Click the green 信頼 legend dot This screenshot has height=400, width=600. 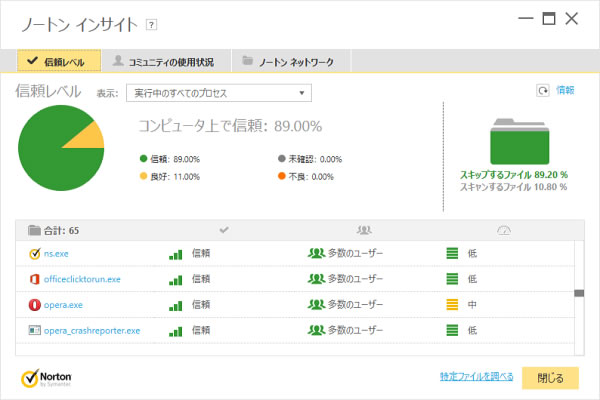pos(143,158)
